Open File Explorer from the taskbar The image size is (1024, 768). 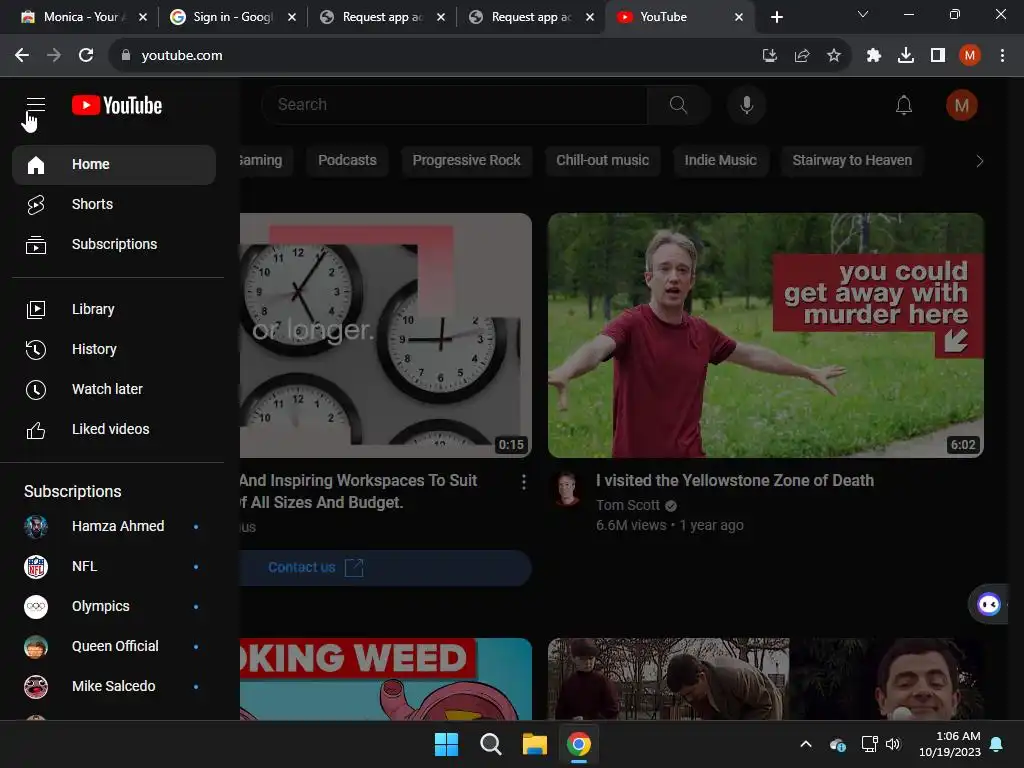(x=535, y=744)
